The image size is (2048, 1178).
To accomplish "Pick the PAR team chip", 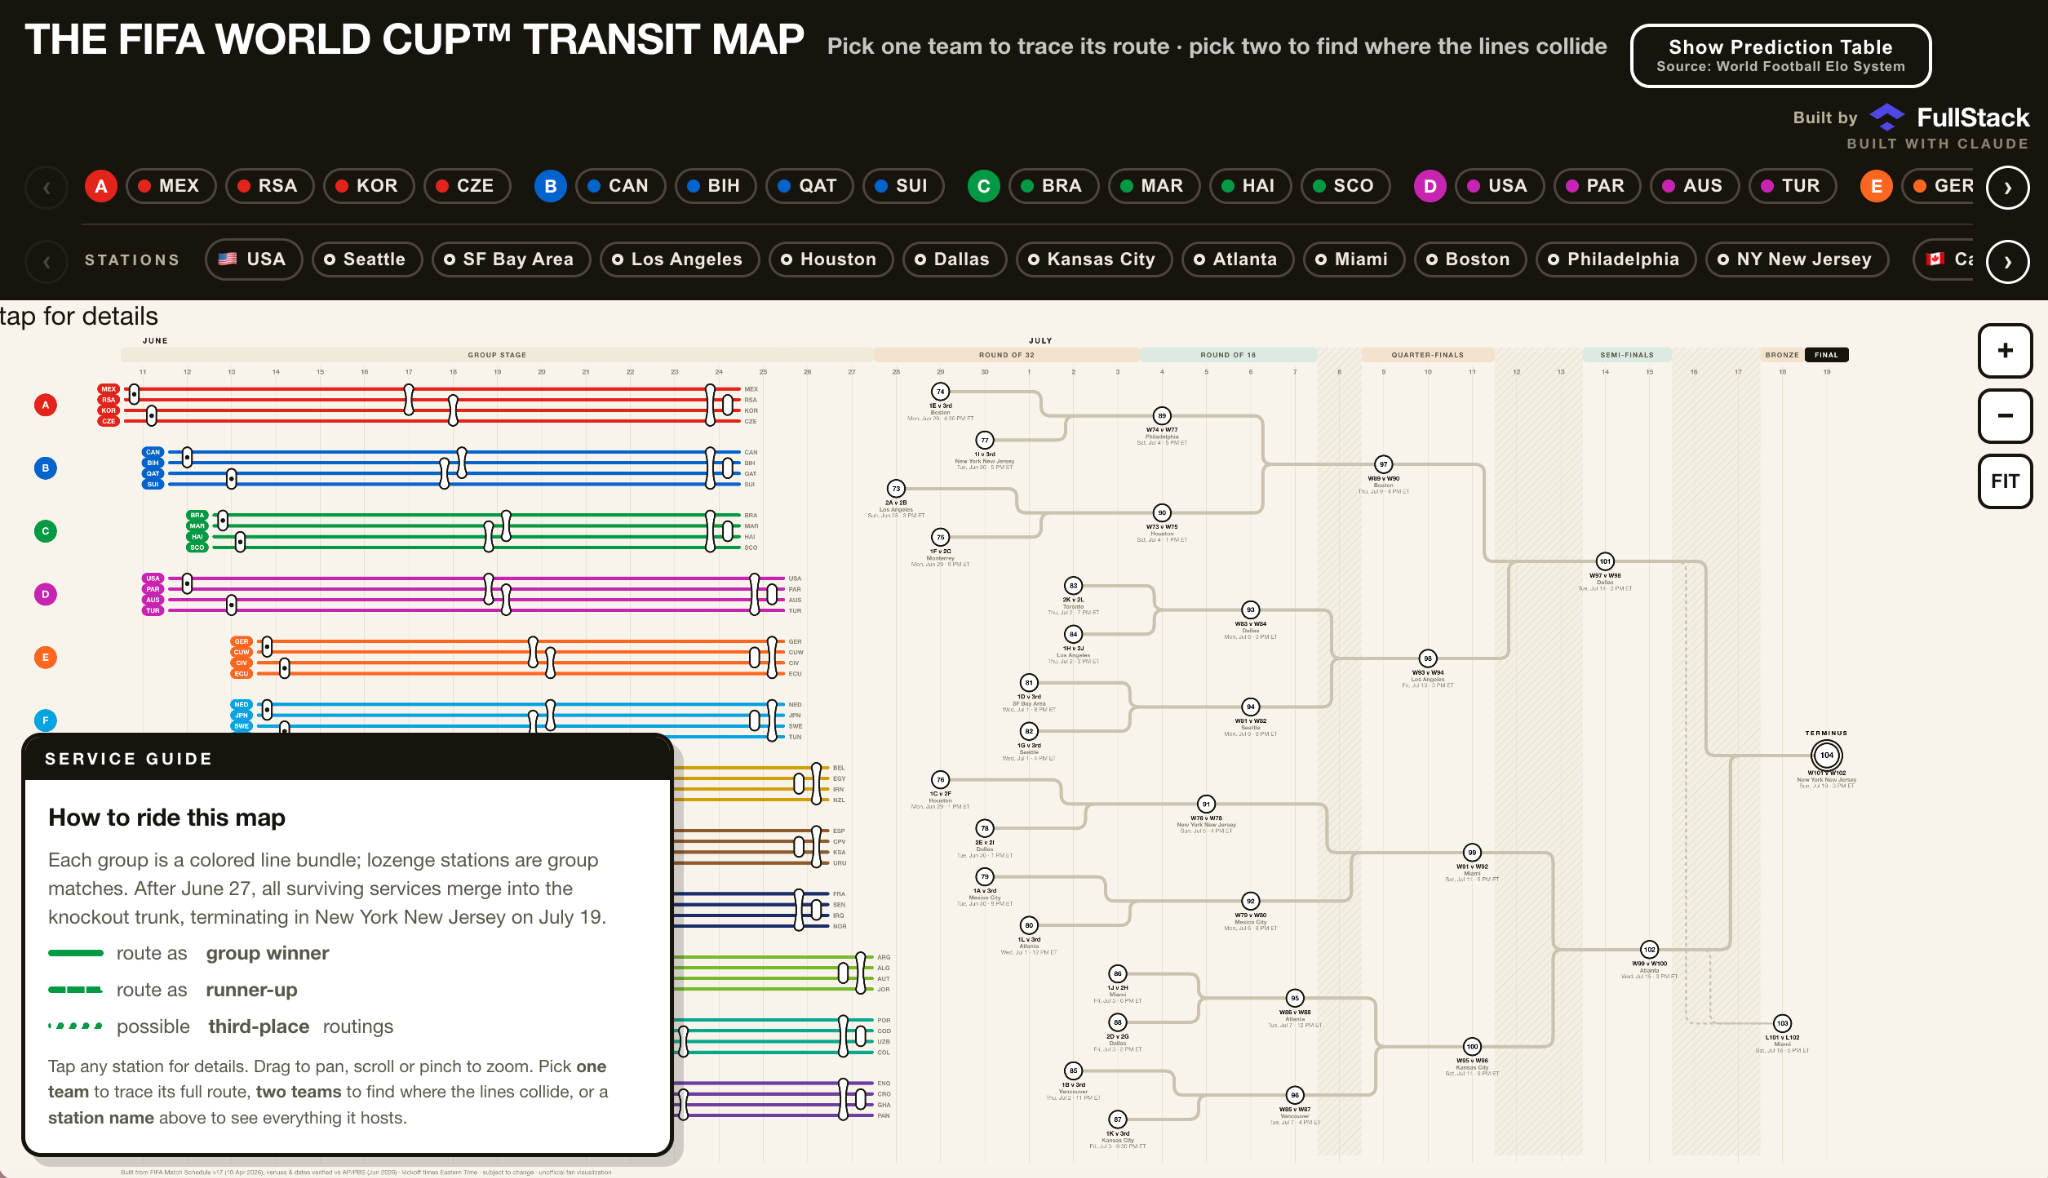I will click(1597, 186).
